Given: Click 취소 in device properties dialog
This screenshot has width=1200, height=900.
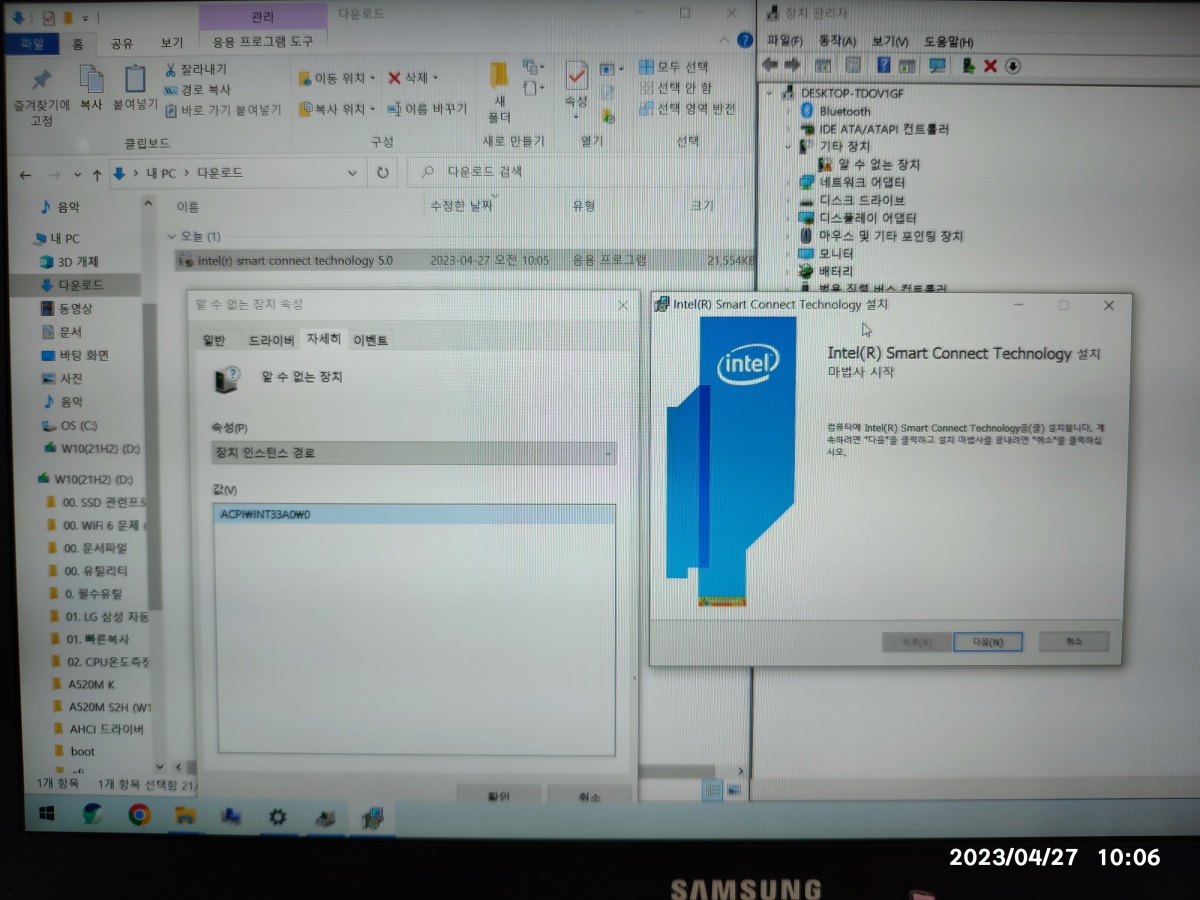Looking at the screenshot, I should coord(590,797).
